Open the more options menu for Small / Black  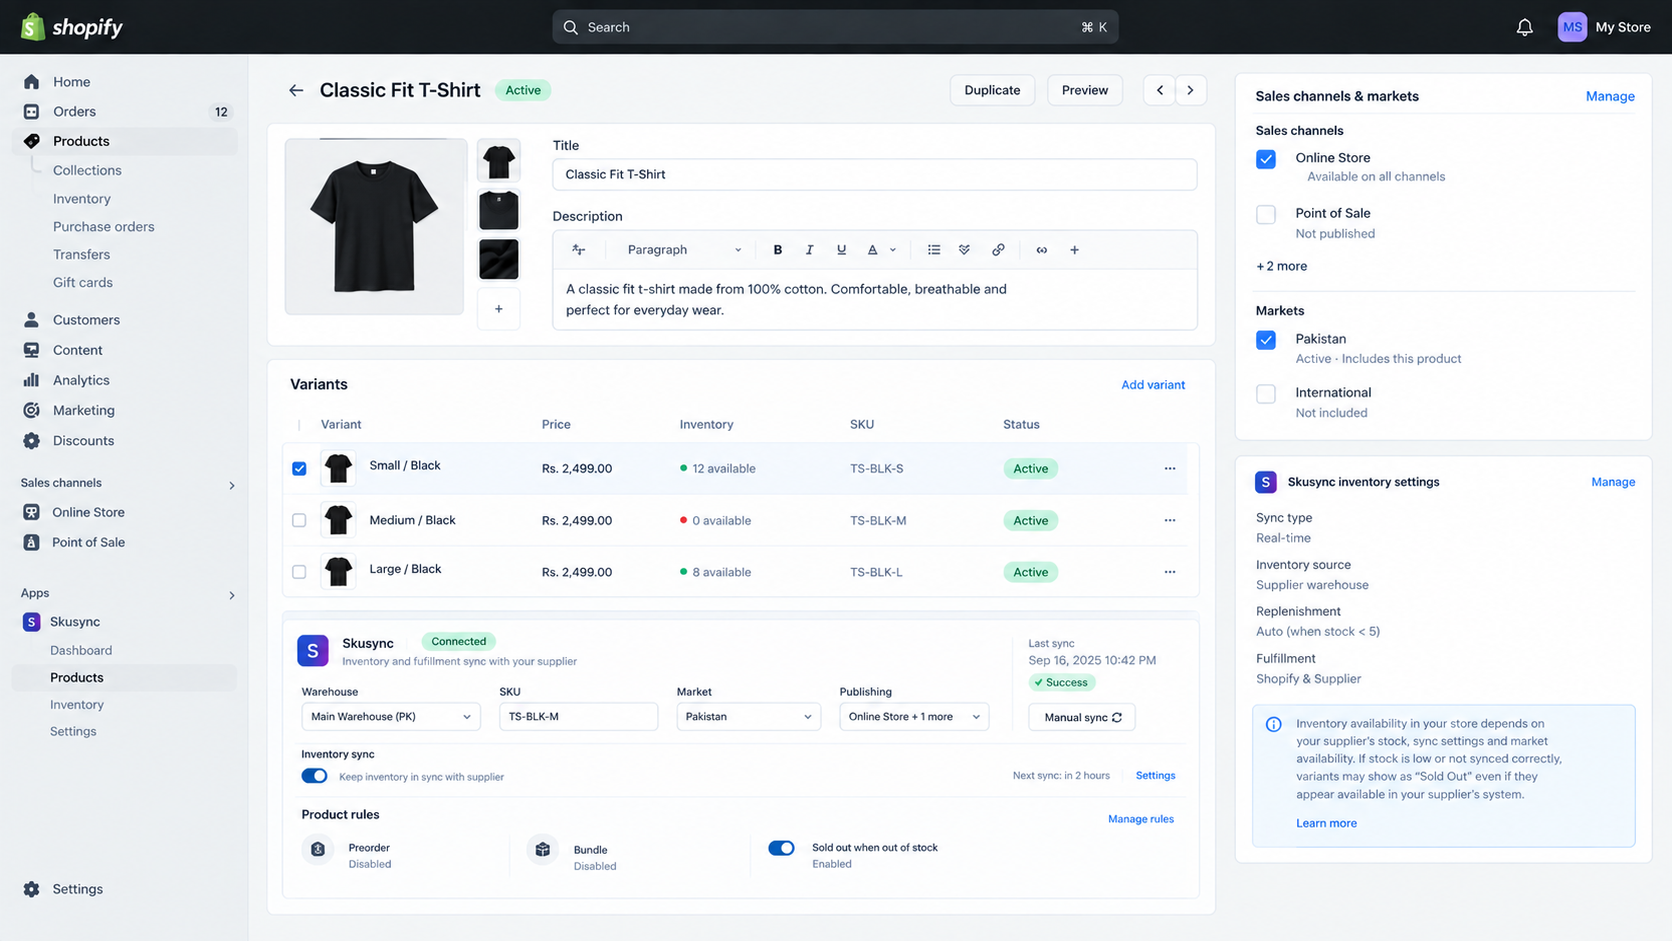tap(1170, 468)
